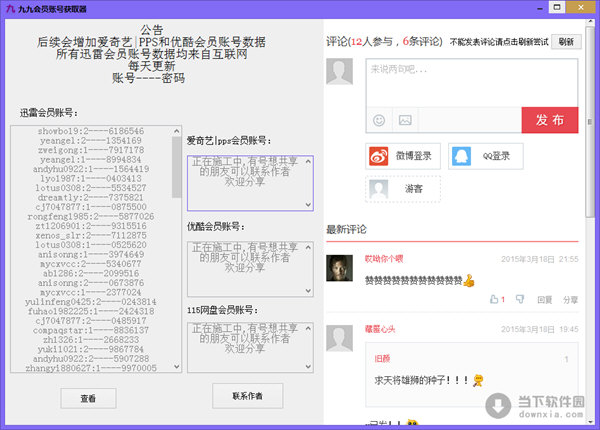Select account row zh1326:1-----2668233
This screenshot has width=600, height=430.
[91, 340]
